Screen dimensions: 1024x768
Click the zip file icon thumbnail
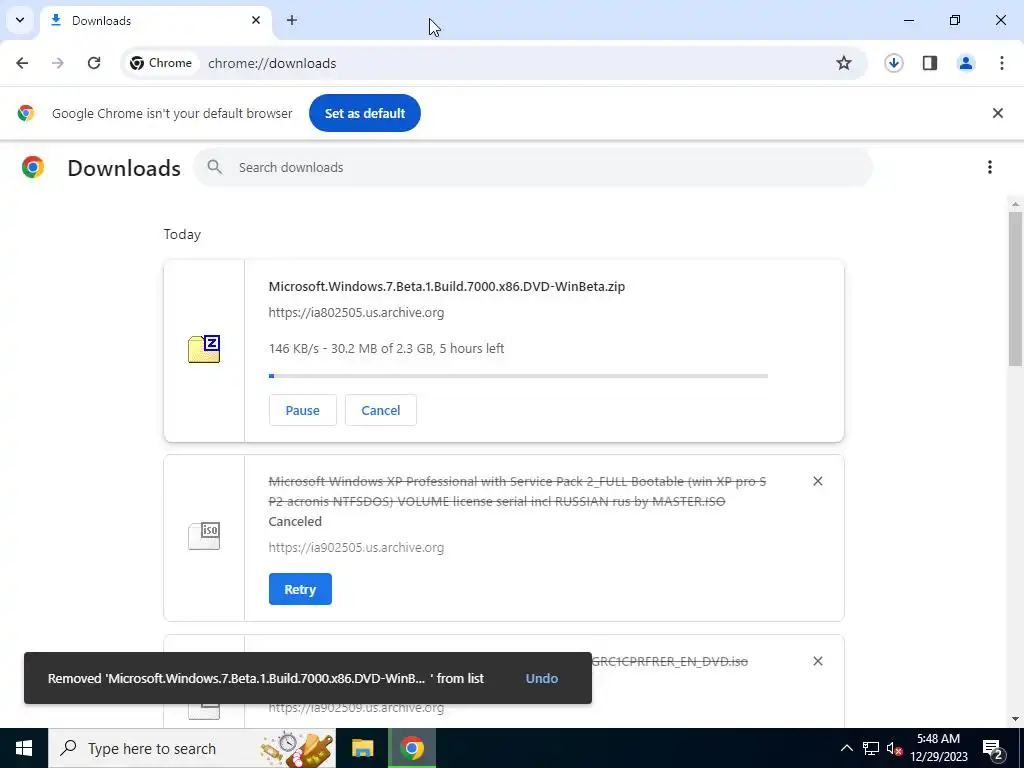pos(204,349)
